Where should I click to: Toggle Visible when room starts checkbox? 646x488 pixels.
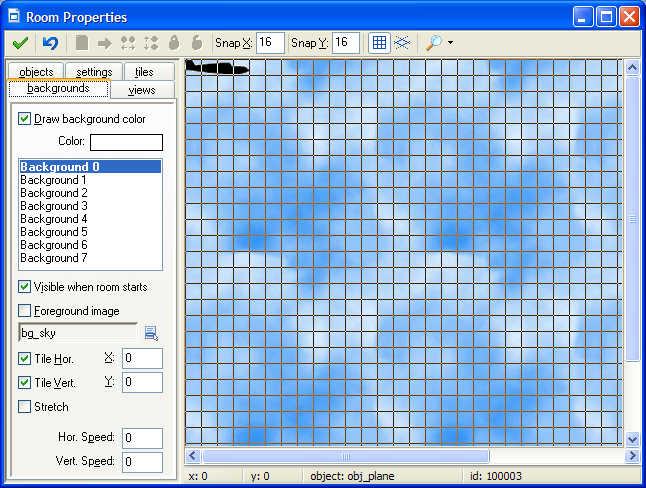tap(25, 287)
